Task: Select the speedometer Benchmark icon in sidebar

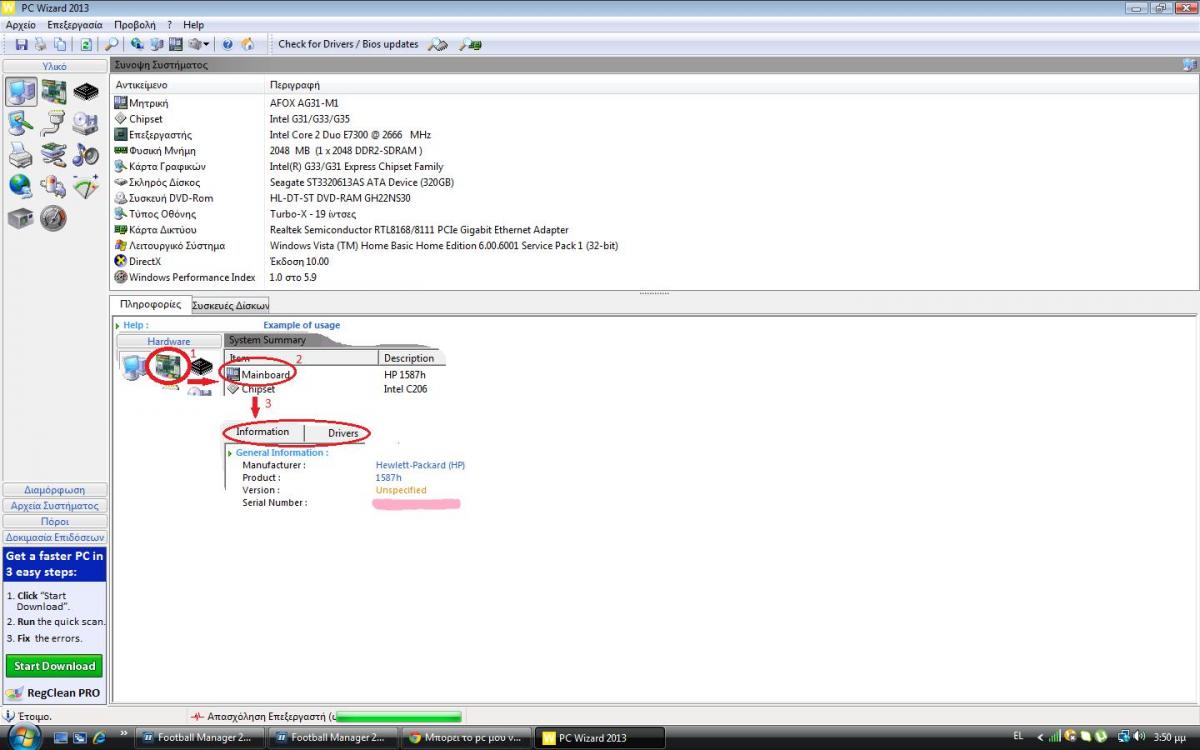Action: (x=54, y=217)
